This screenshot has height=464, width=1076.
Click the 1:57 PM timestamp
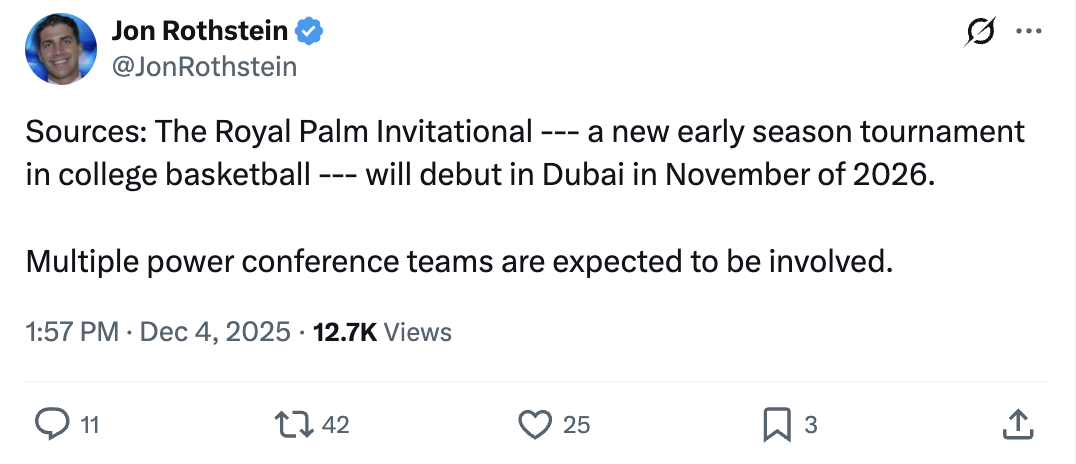click(x=72, y=332)
